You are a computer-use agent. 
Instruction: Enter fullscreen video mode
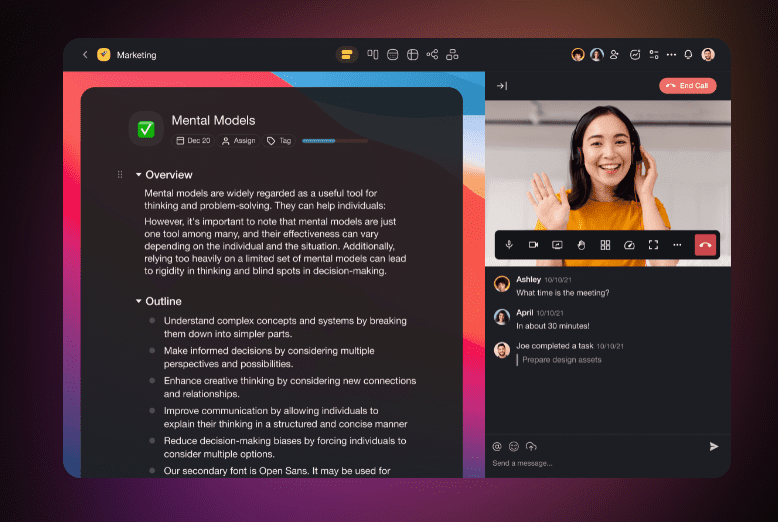pyautogui.click(x=653, y=245)
